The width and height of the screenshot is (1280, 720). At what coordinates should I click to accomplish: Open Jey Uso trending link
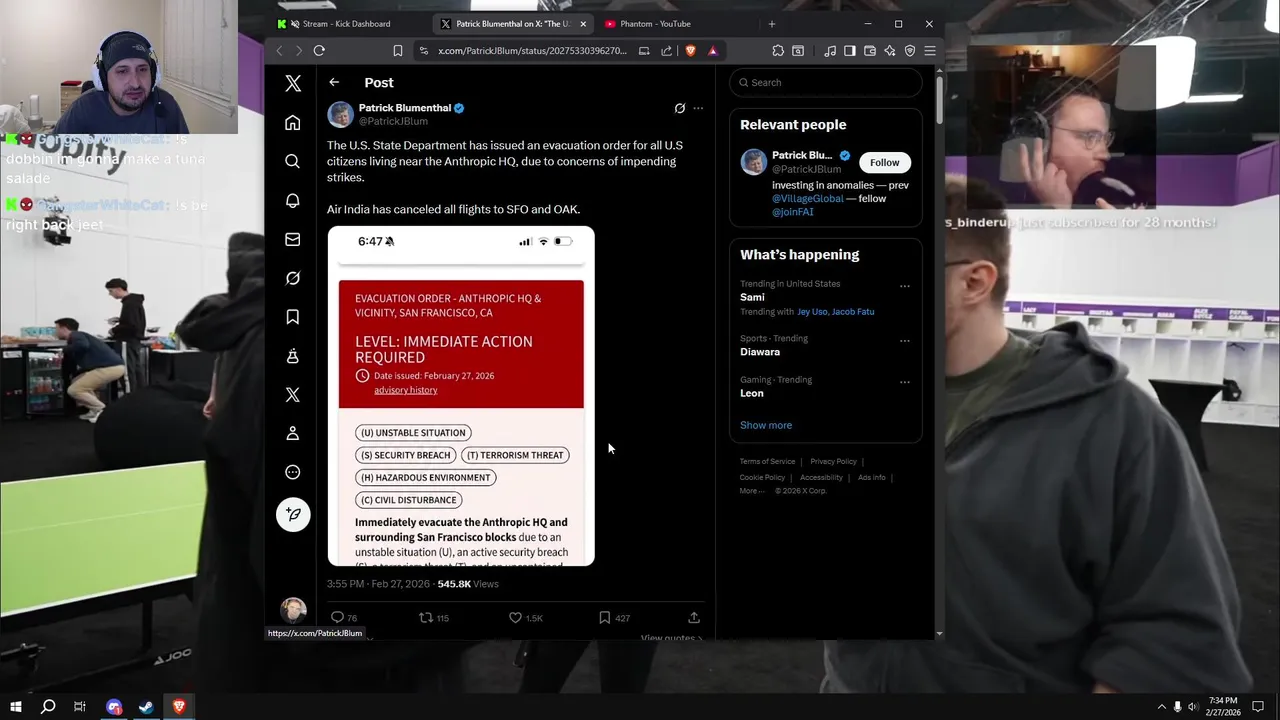[814, 311]
